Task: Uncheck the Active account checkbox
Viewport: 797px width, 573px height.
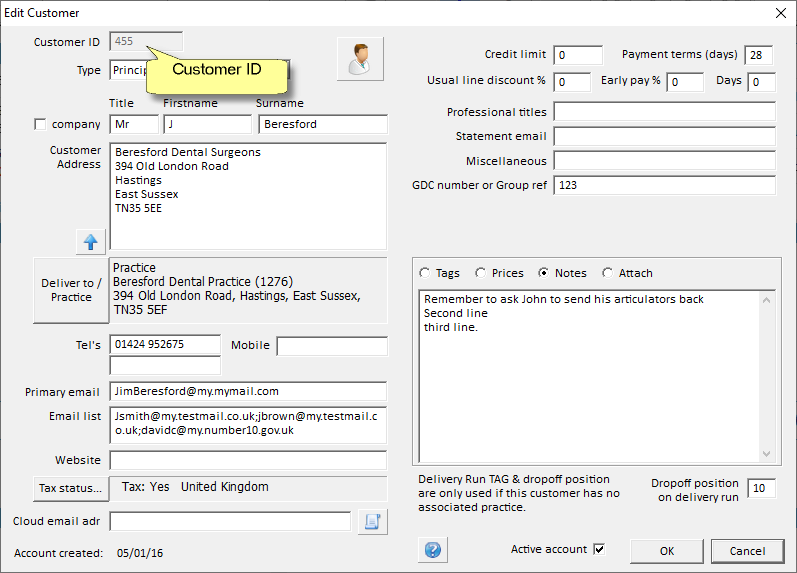Action: (x=599, y=549)
